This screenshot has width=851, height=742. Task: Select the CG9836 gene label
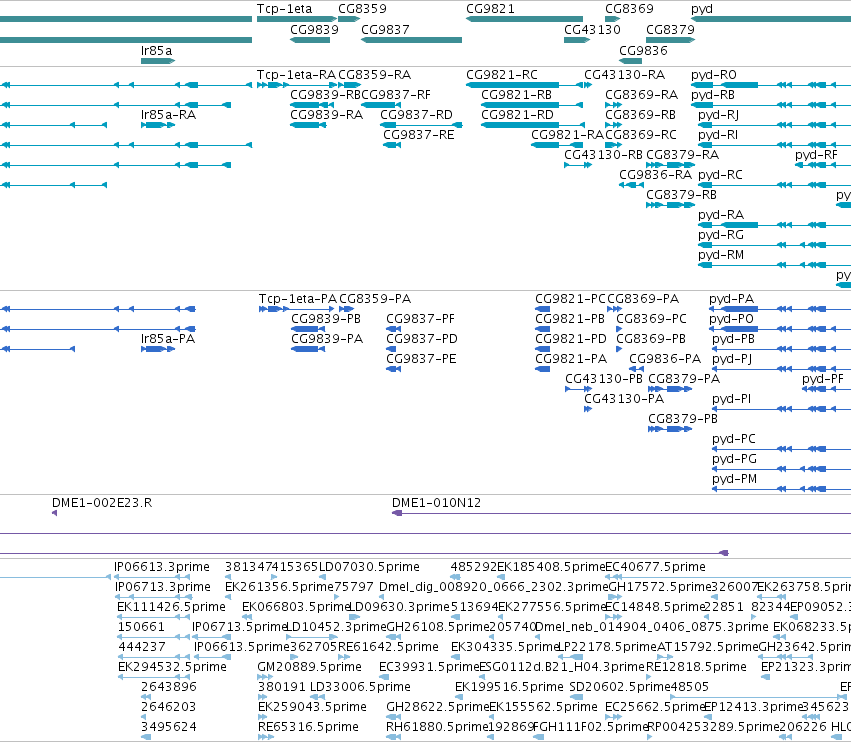coord(643,50)
